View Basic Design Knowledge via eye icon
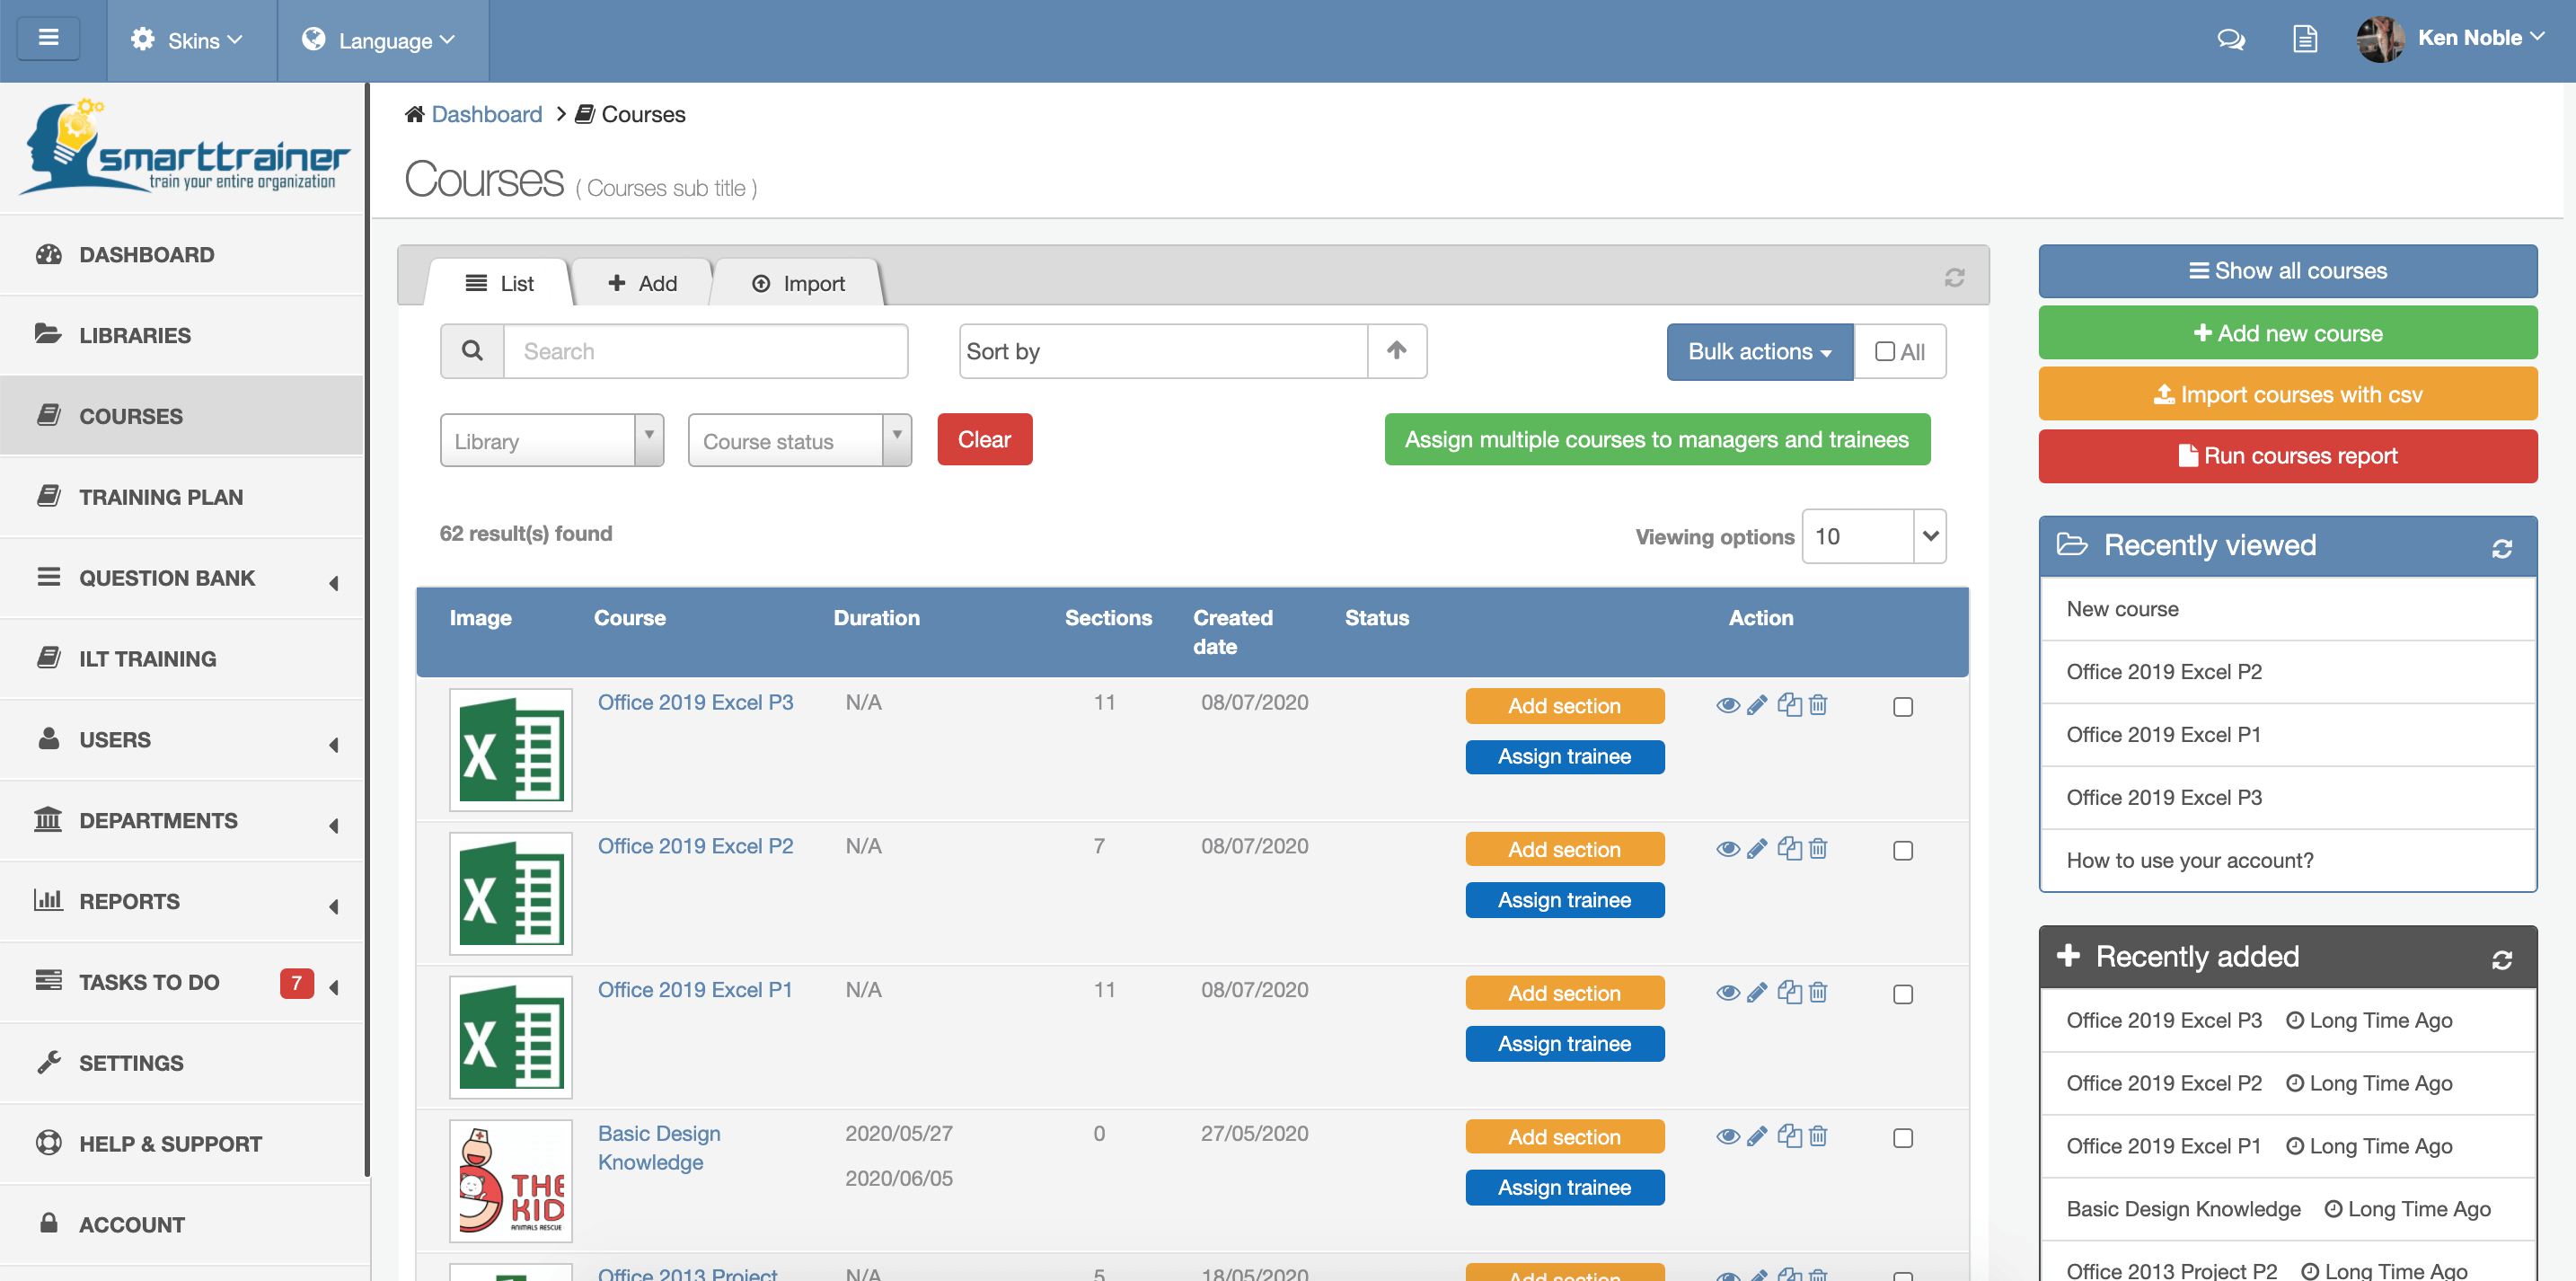The image size is (2576, 1281). pos(1727,1137)
